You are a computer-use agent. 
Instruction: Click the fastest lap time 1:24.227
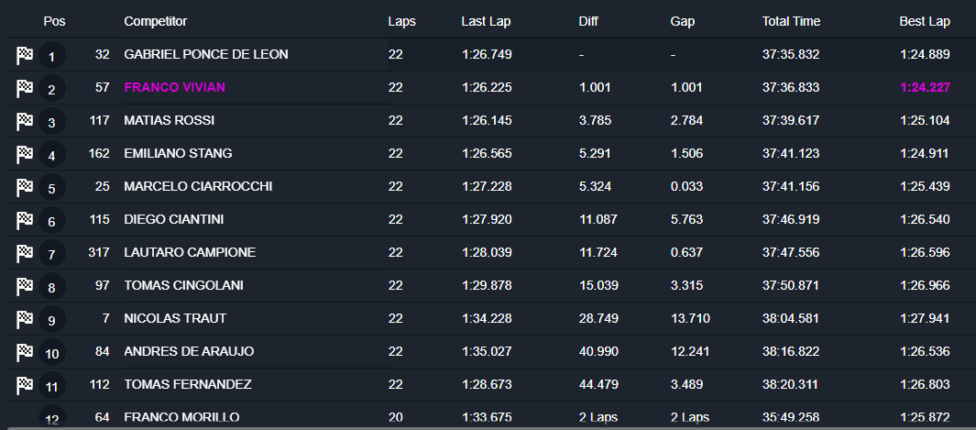tap(924, 88)
